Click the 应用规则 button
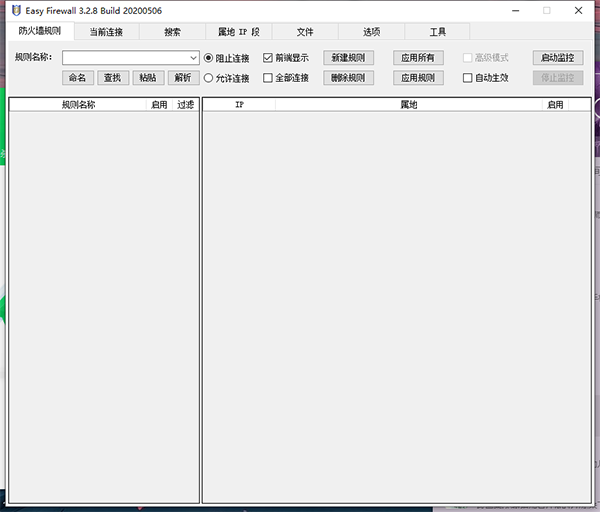Viewport: 600px width, 512px height. coord(418,78)
